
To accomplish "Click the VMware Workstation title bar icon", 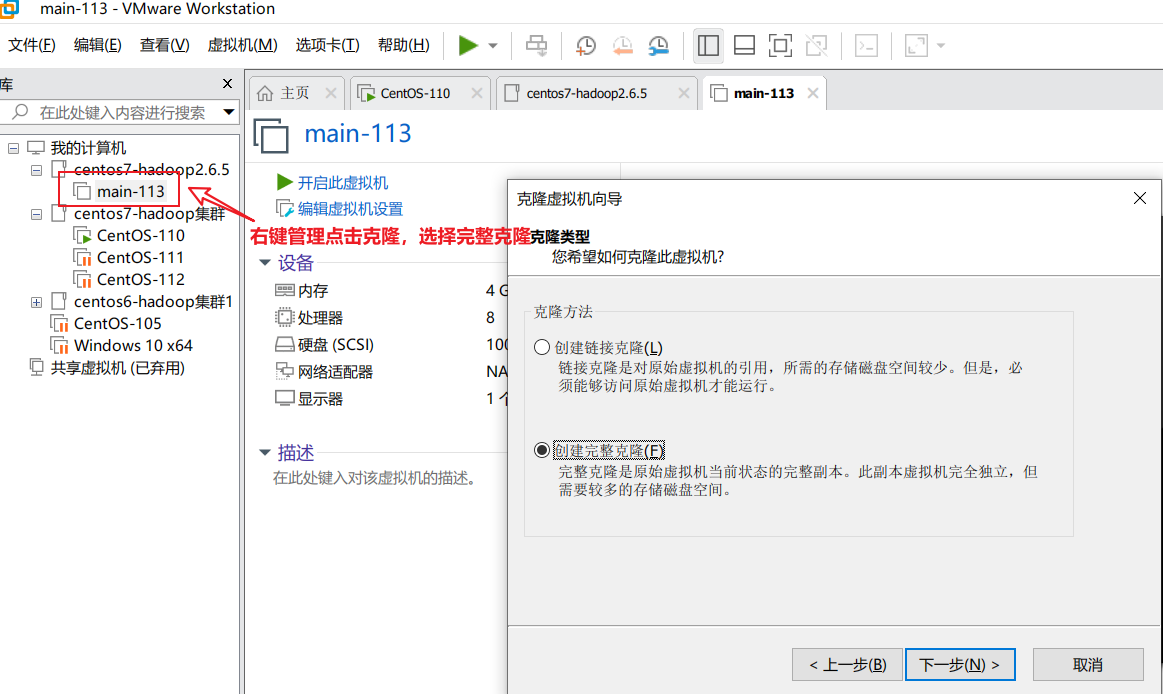I will (9, 9).
